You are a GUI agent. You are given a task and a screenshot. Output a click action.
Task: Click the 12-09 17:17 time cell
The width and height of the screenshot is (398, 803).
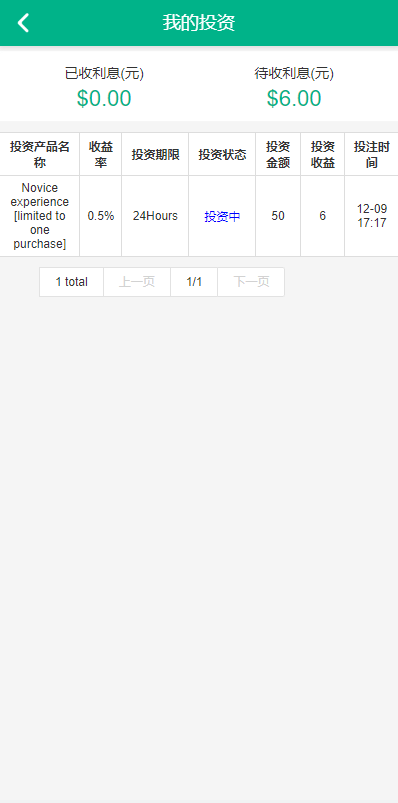(x=371, y=216)
